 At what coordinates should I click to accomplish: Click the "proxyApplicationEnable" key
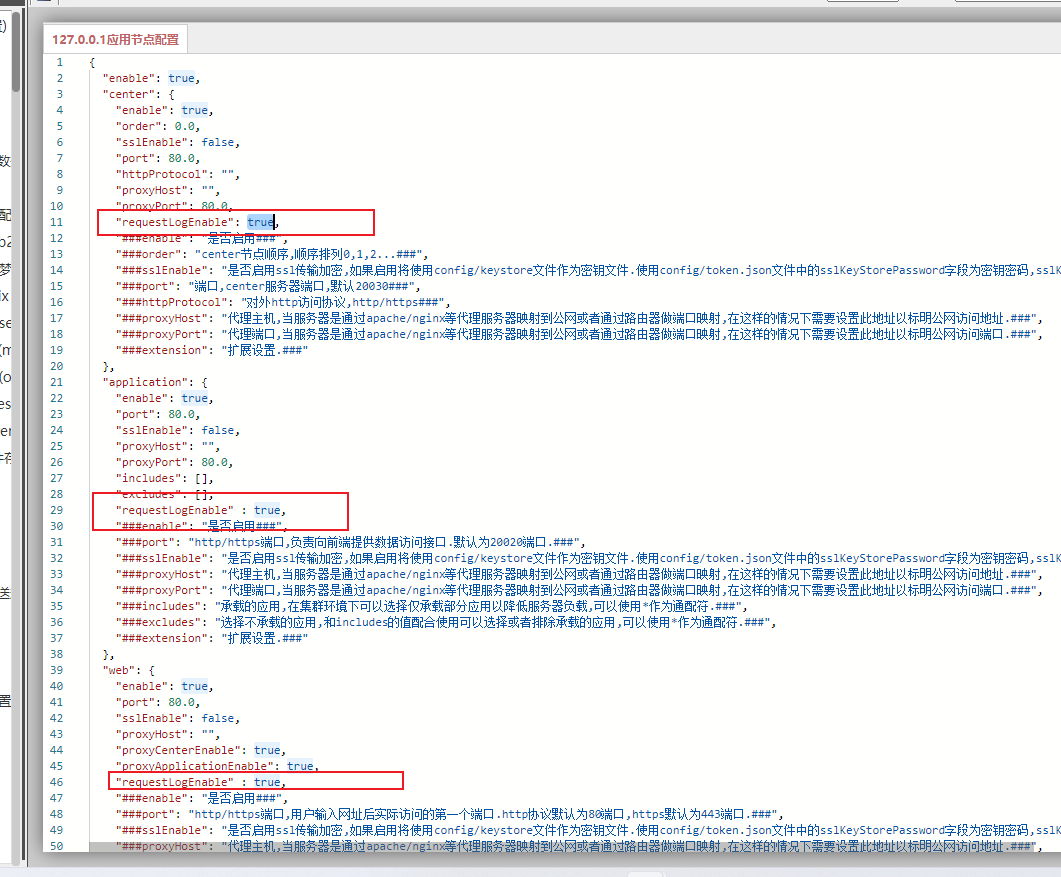pyautogui.click(x=195, y=767)
